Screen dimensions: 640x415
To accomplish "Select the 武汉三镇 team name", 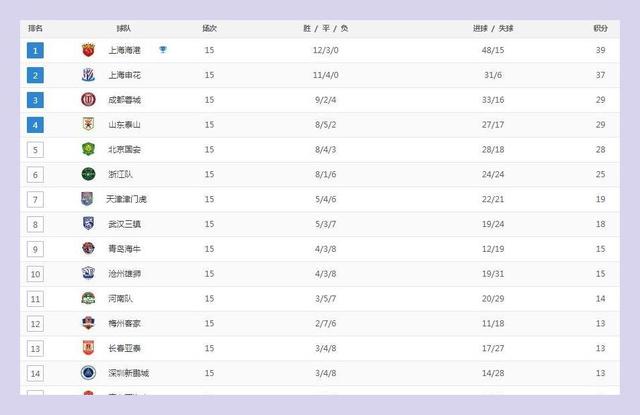I will click(x=124, y=224).
